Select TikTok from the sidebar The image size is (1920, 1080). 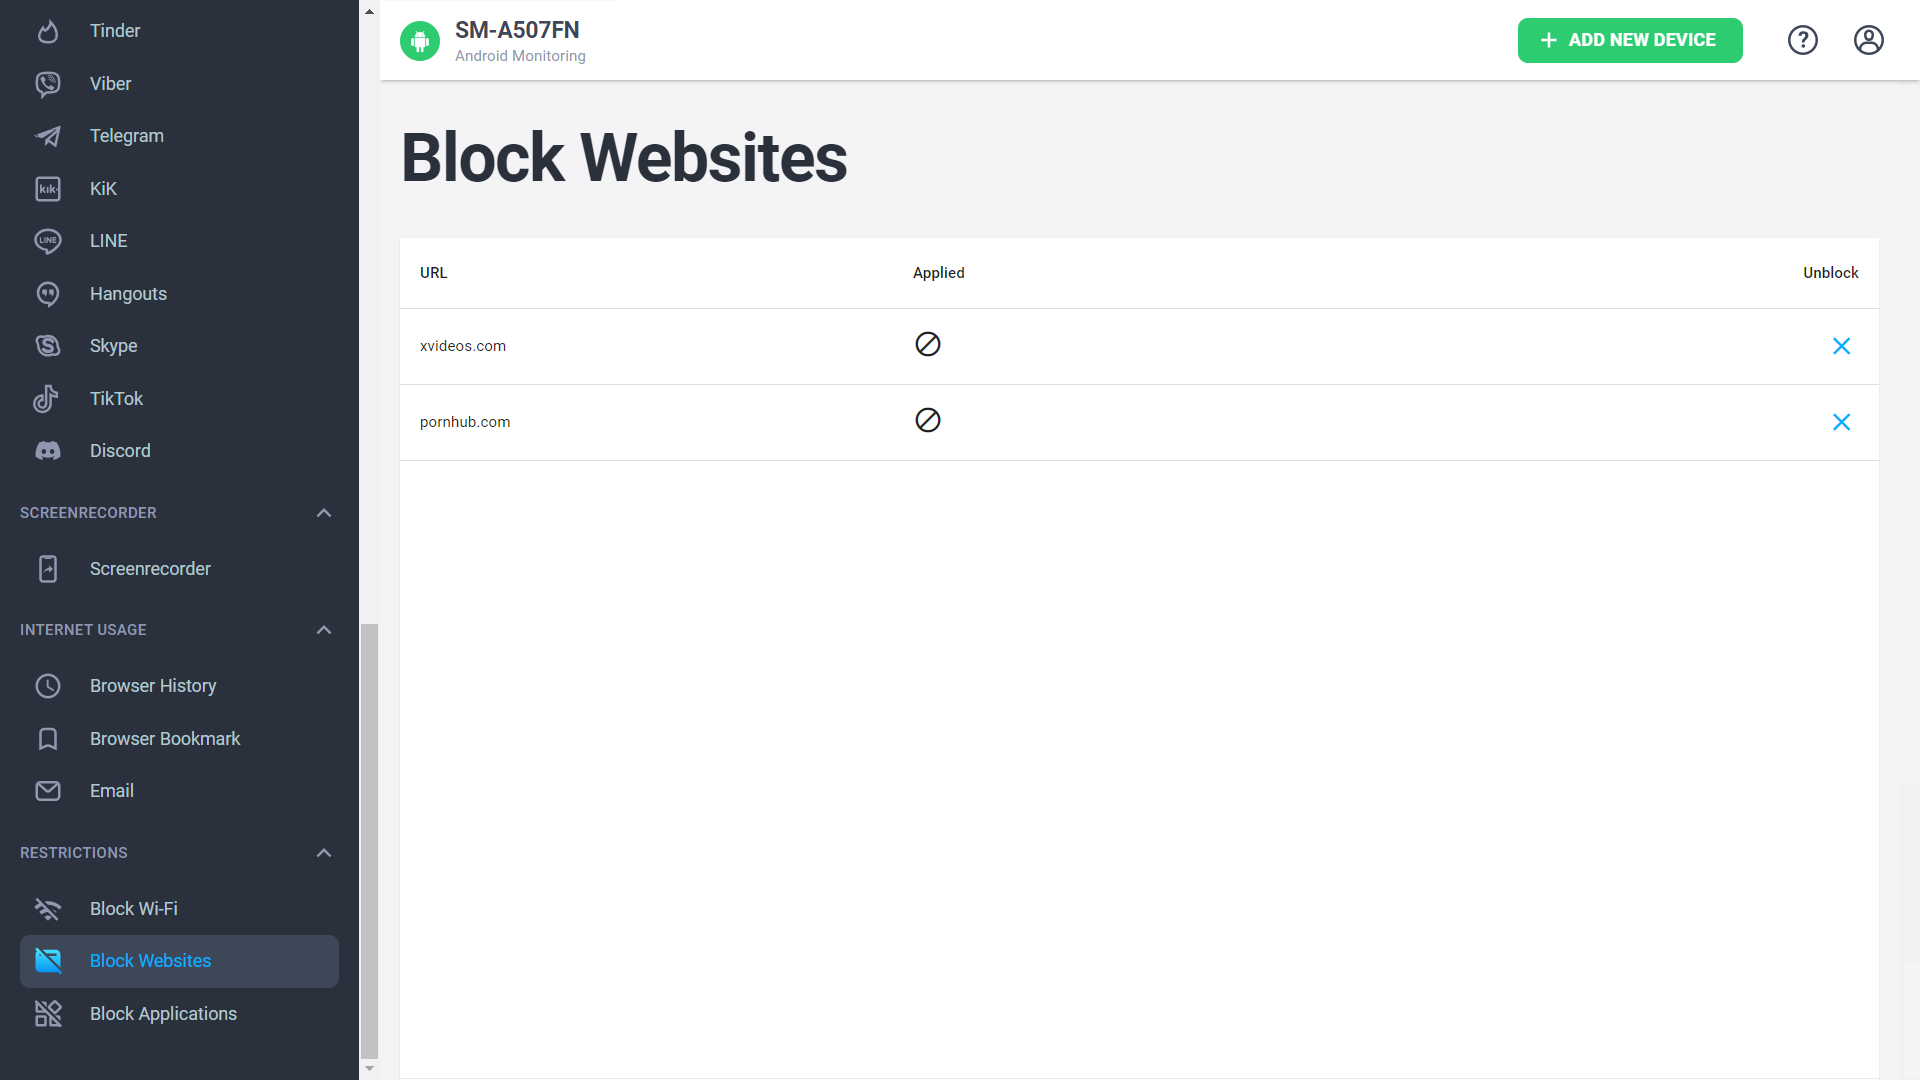179,399
